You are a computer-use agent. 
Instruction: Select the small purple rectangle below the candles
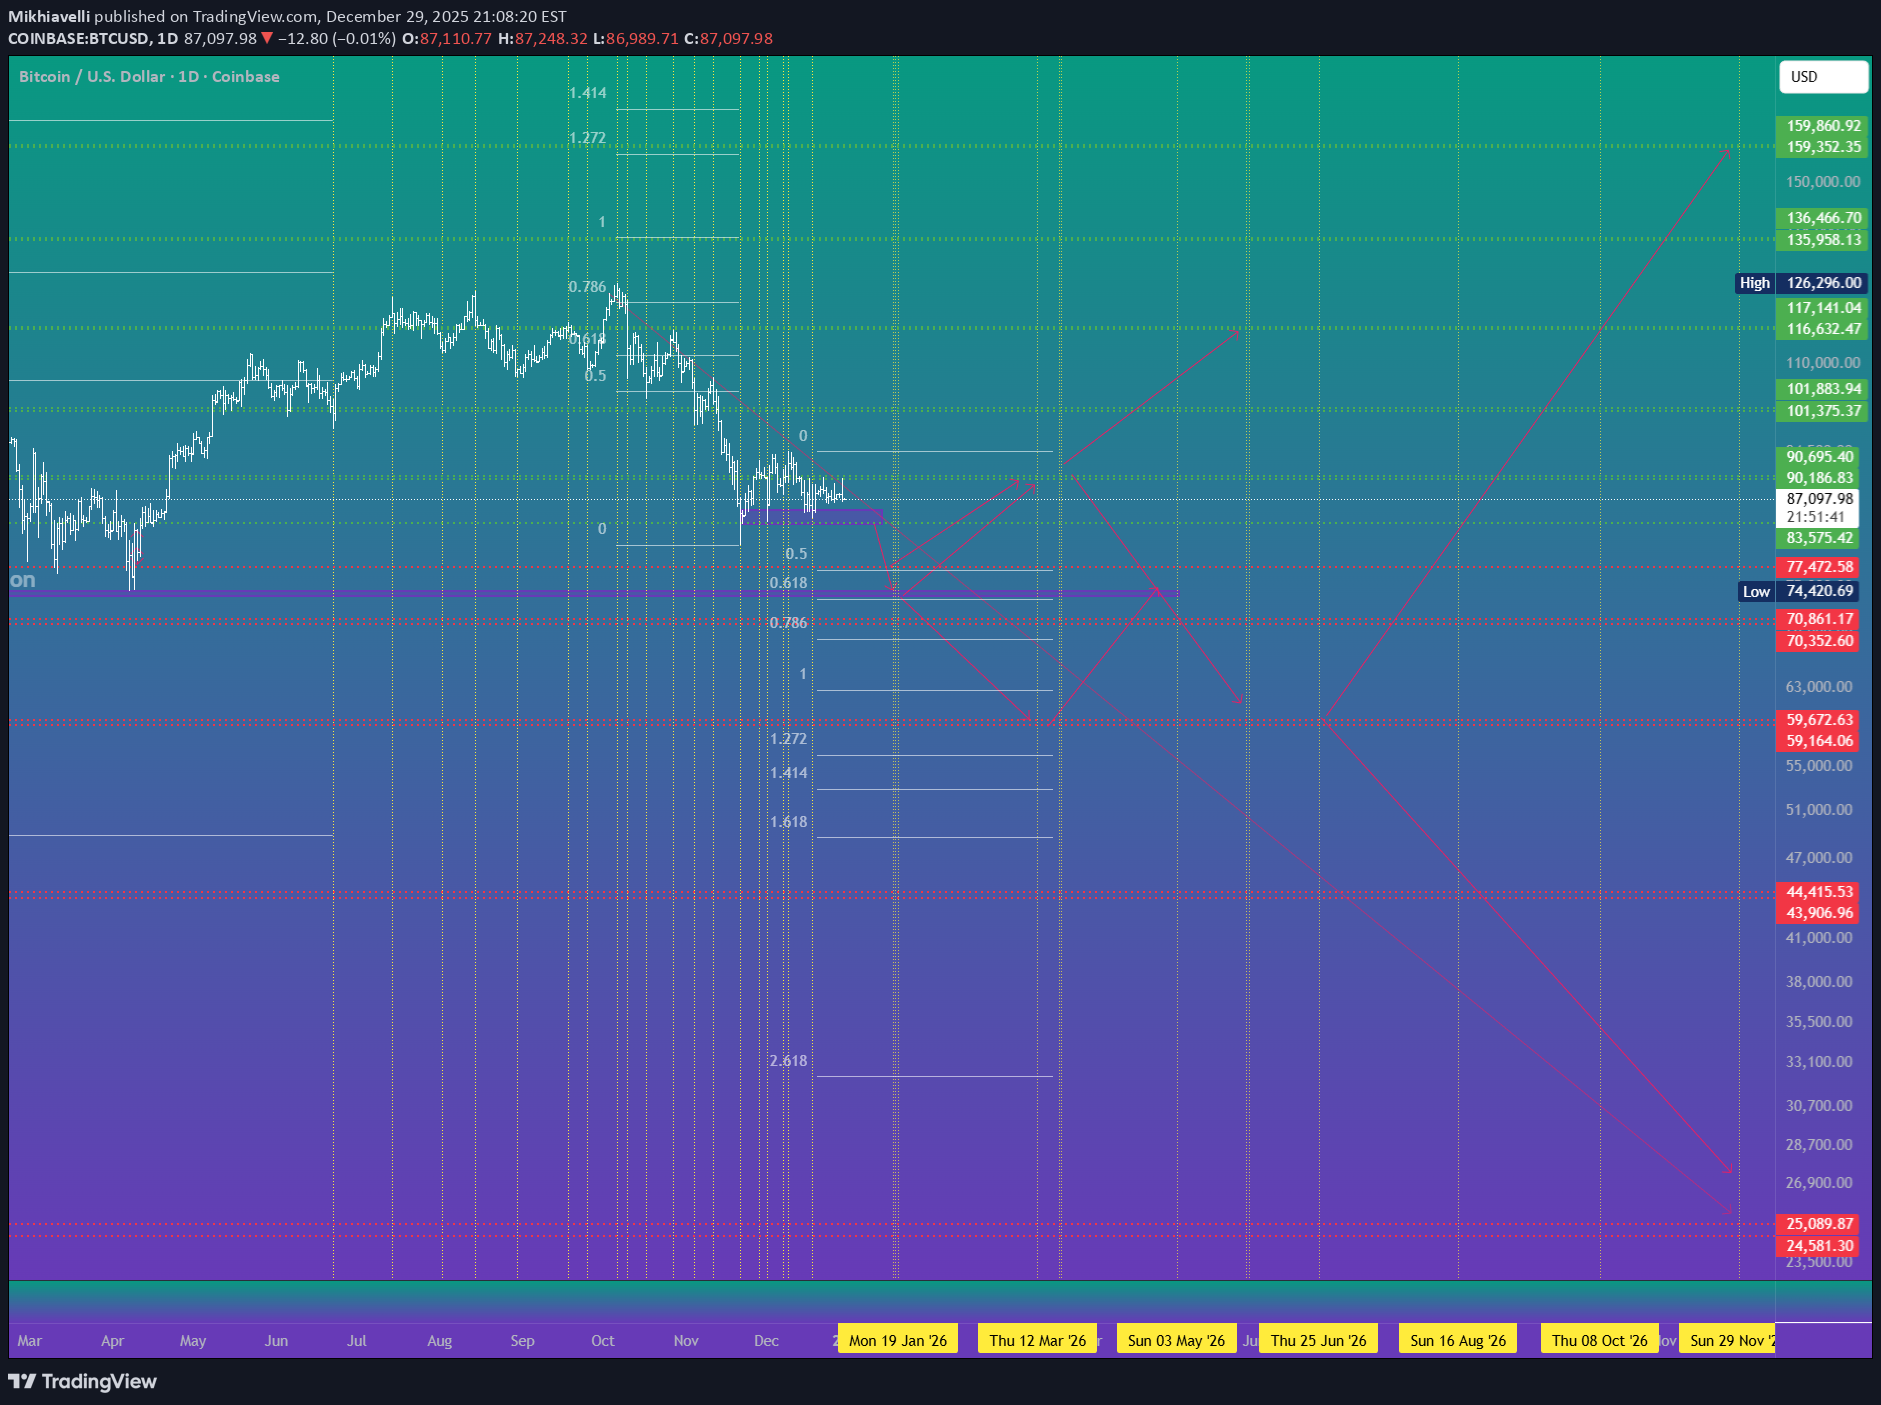point(813,517)
